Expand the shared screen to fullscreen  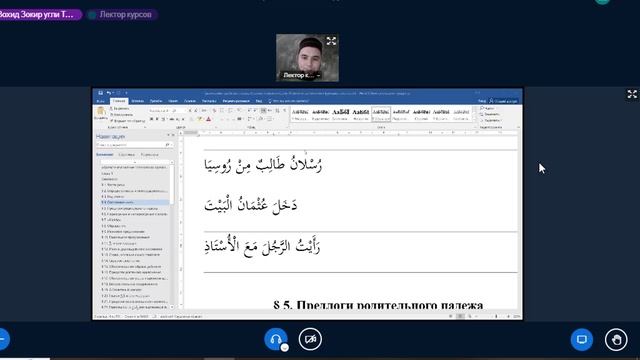click(x=632, y=94)
